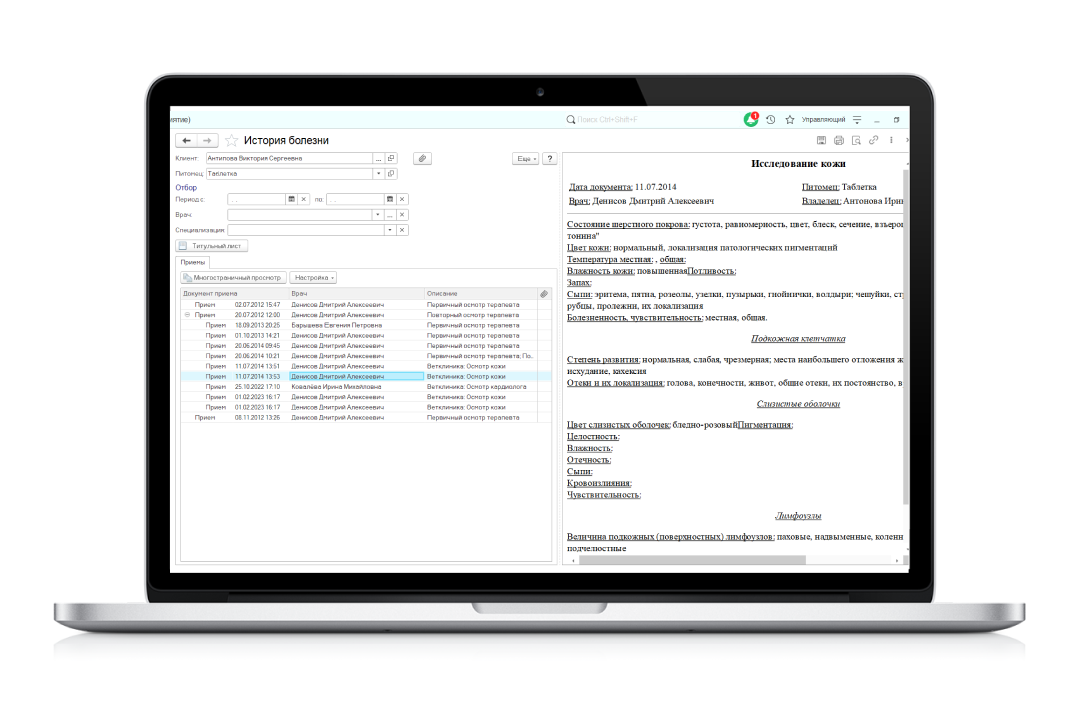The width and height of the screenshot is (1080, 710).
Task: Open calendar picker for 'Период с' date
Action: [291, 199]
